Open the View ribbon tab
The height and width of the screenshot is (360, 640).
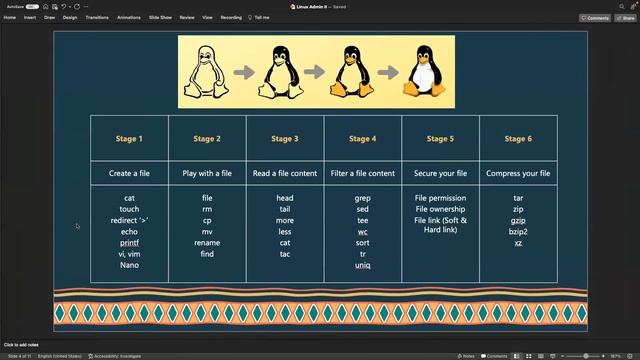pyautogui.click(x=207, y=18)
